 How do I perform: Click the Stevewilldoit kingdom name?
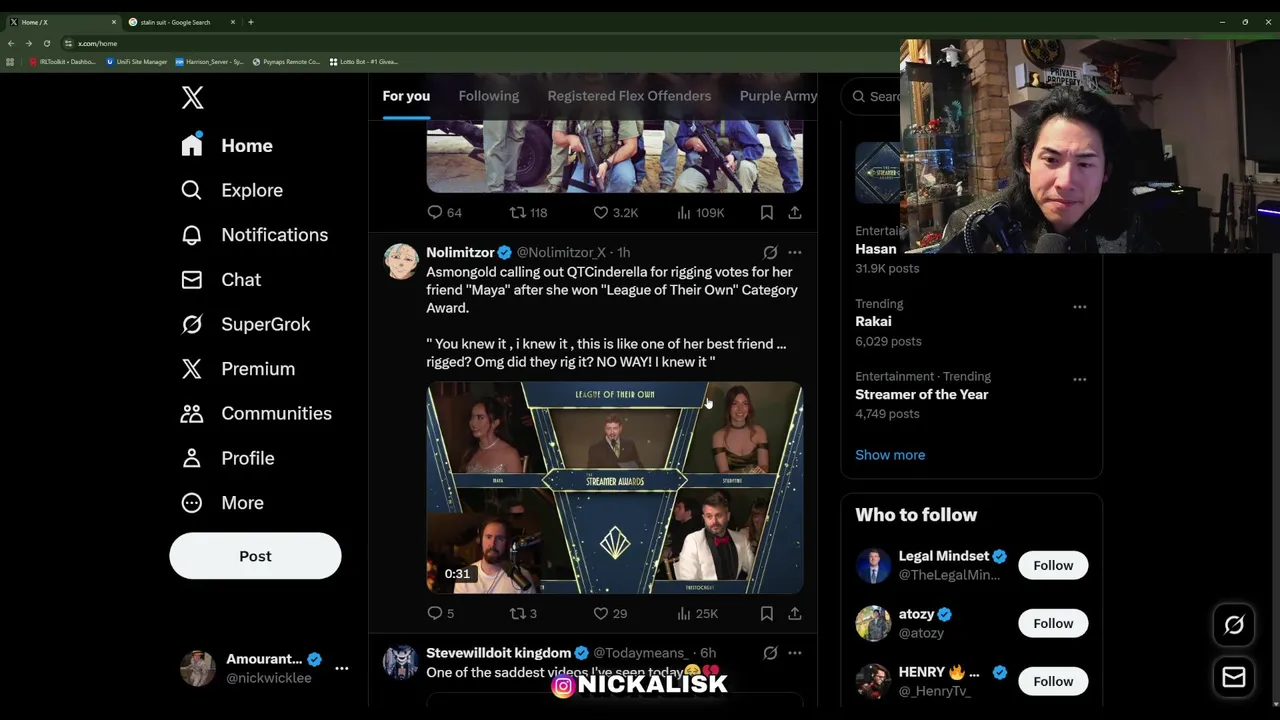click(x=498, y=653)
